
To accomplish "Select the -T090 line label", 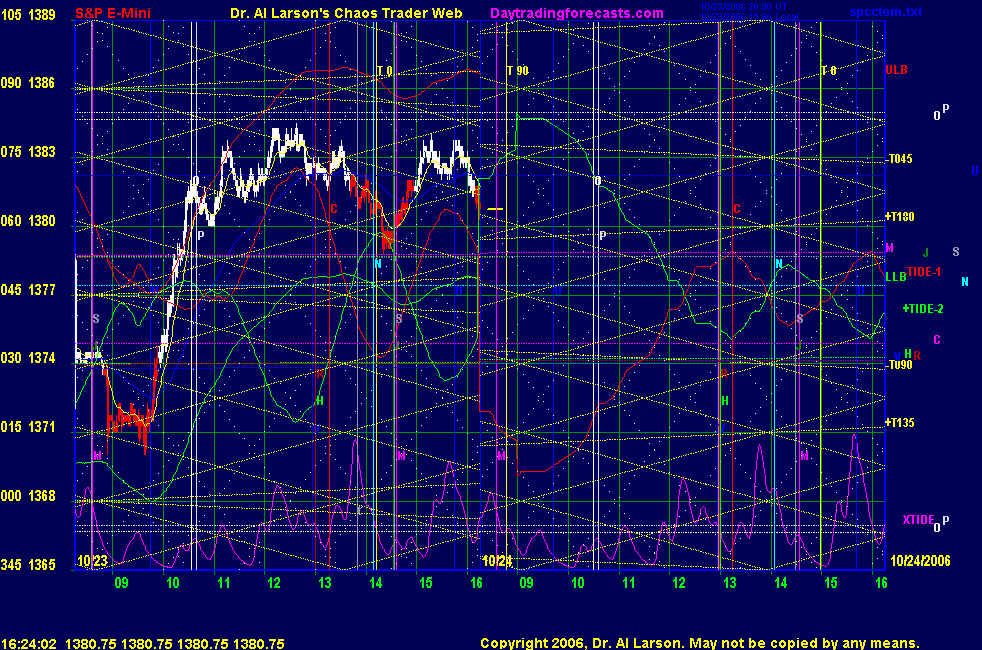I will click(899, 364).
